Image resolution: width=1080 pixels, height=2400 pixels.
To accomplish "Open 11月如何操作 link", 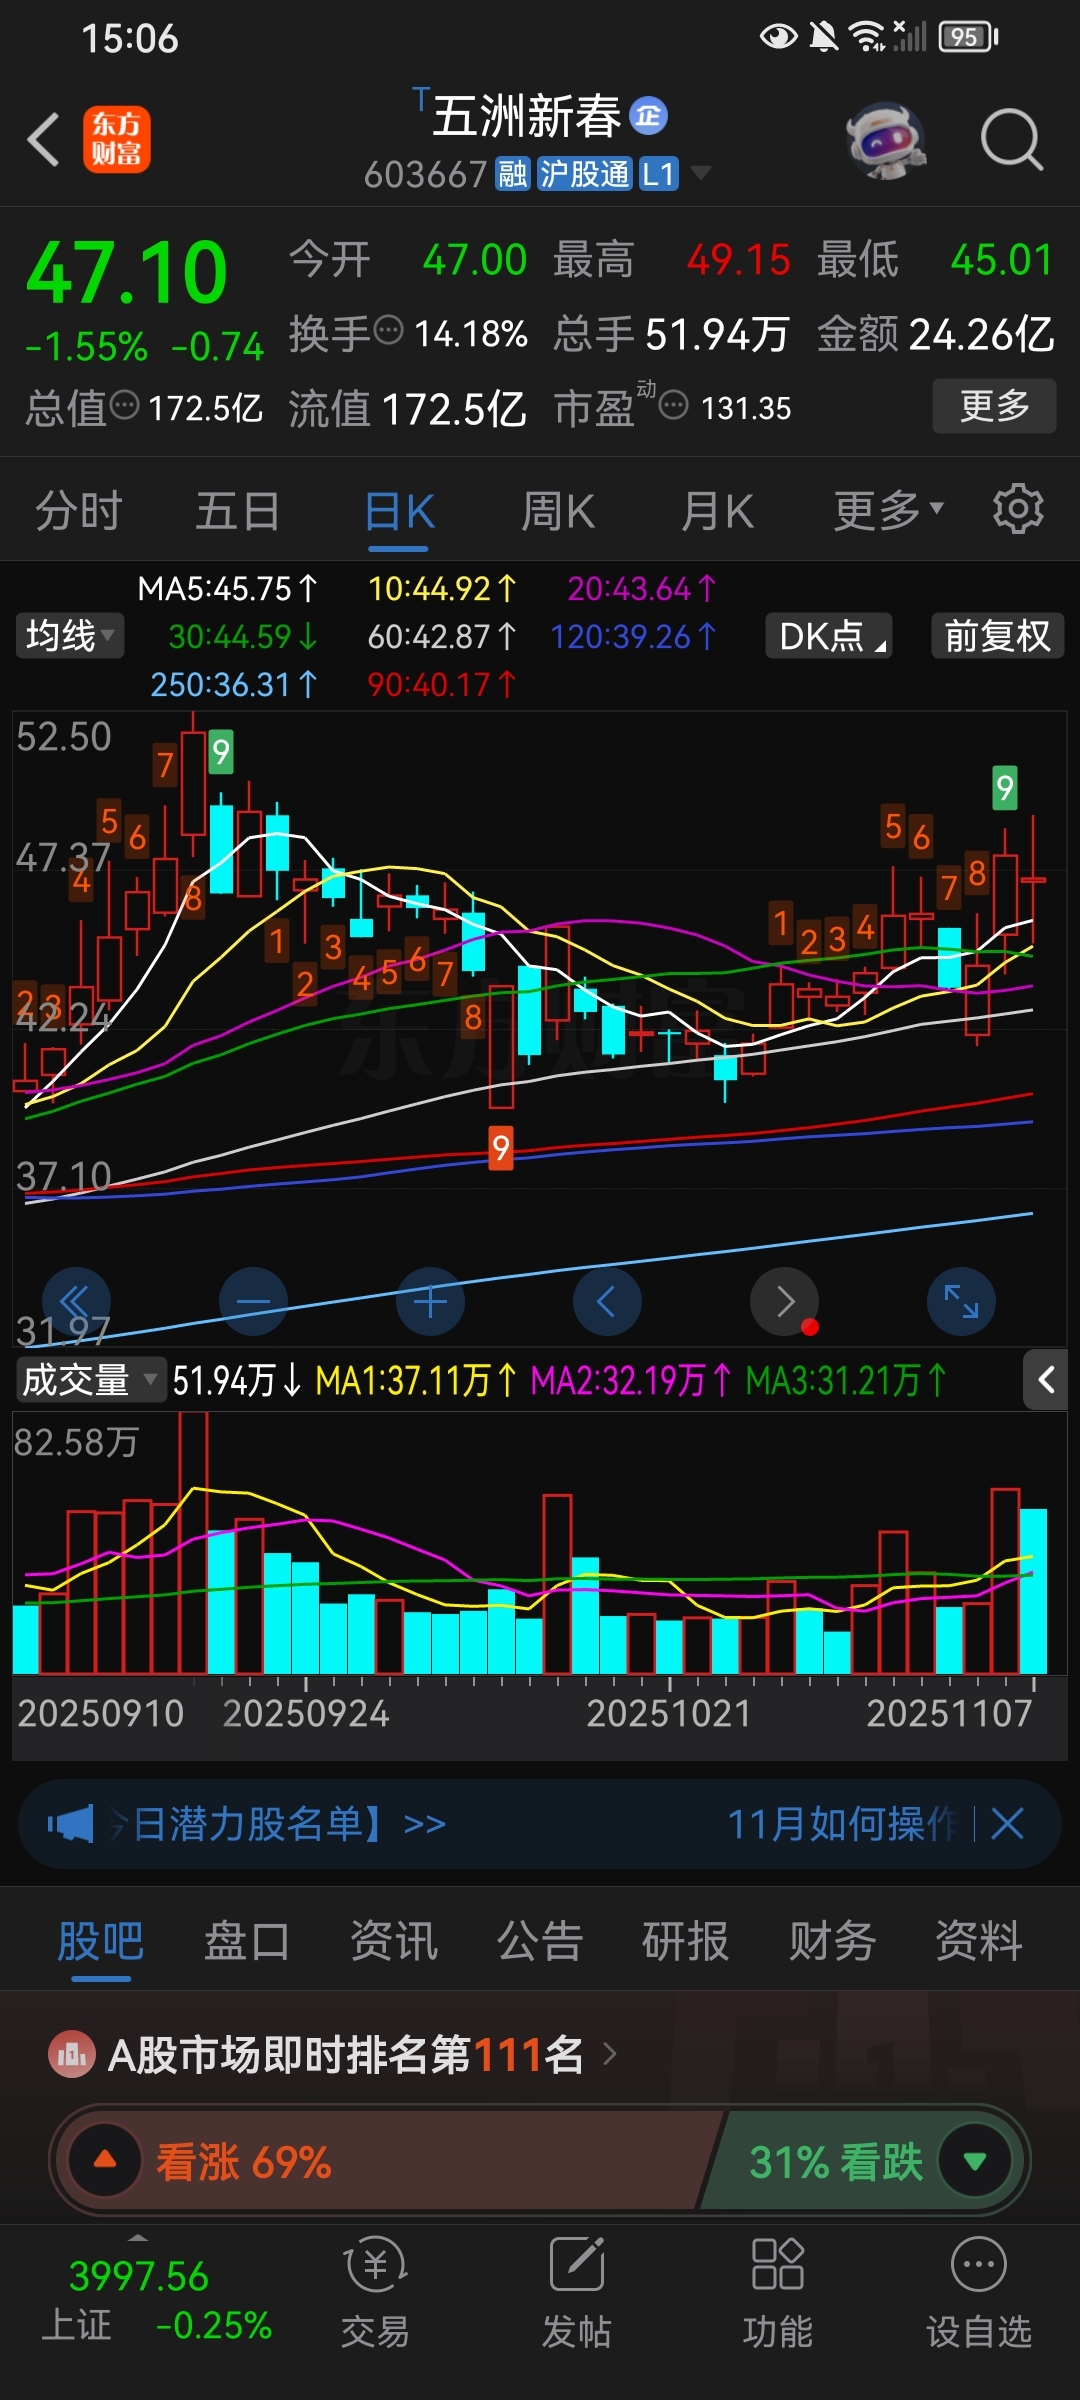I will [842, 1824].
